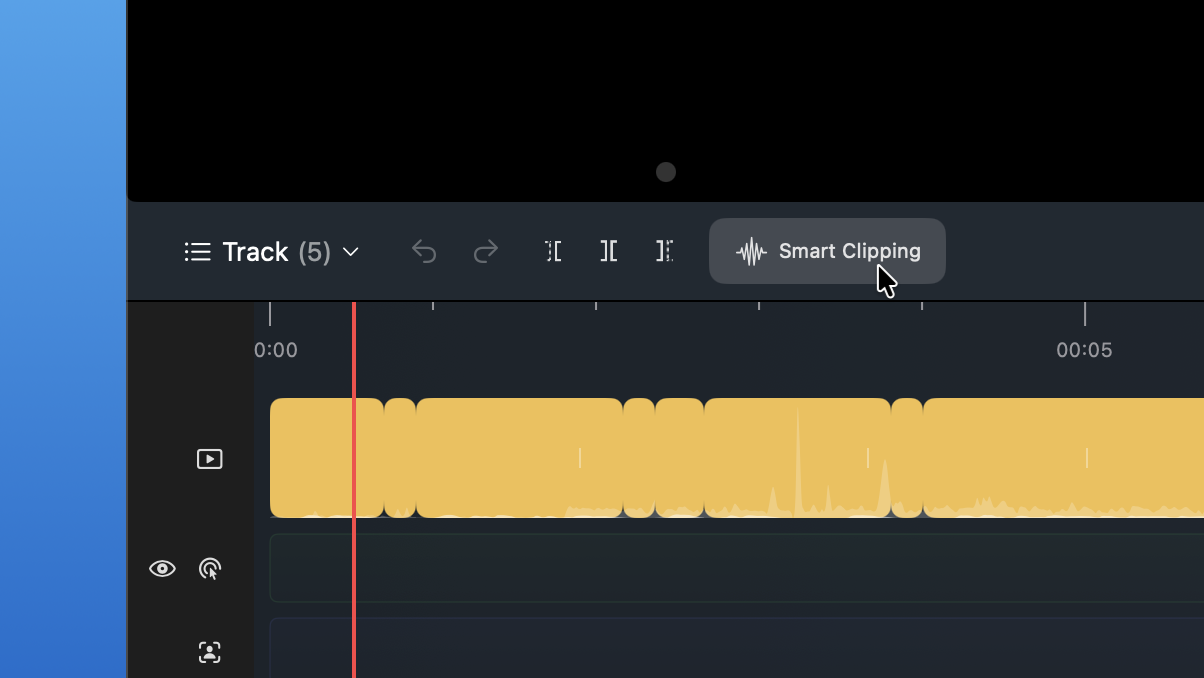Click the undo arrow icon

tap(424, 251)
